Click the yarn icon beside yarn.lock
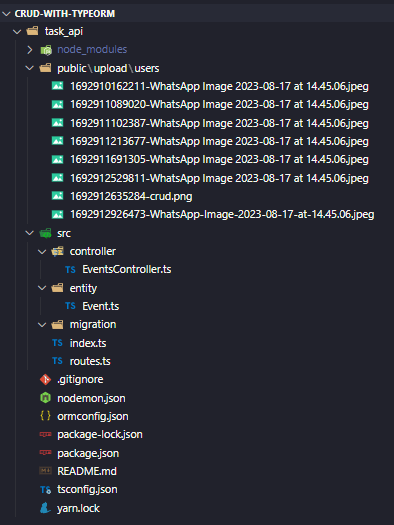The width and height of the screenshot is (394, 525). click(46, 508)
